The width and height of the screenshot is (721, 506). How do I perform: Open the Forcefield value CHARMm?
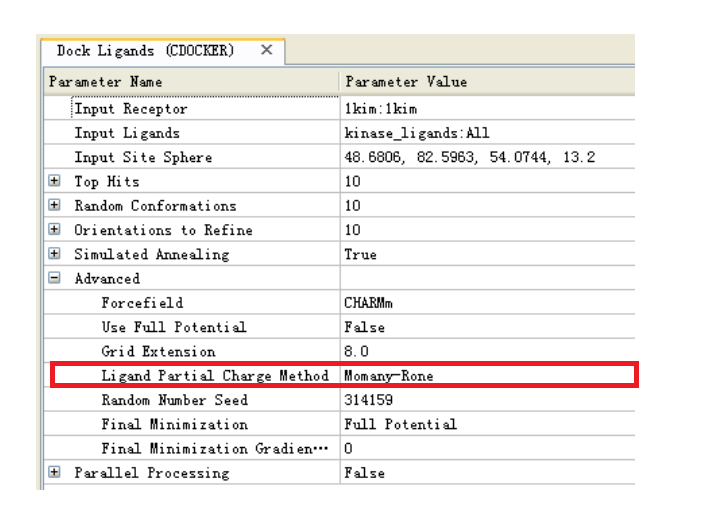368,303
